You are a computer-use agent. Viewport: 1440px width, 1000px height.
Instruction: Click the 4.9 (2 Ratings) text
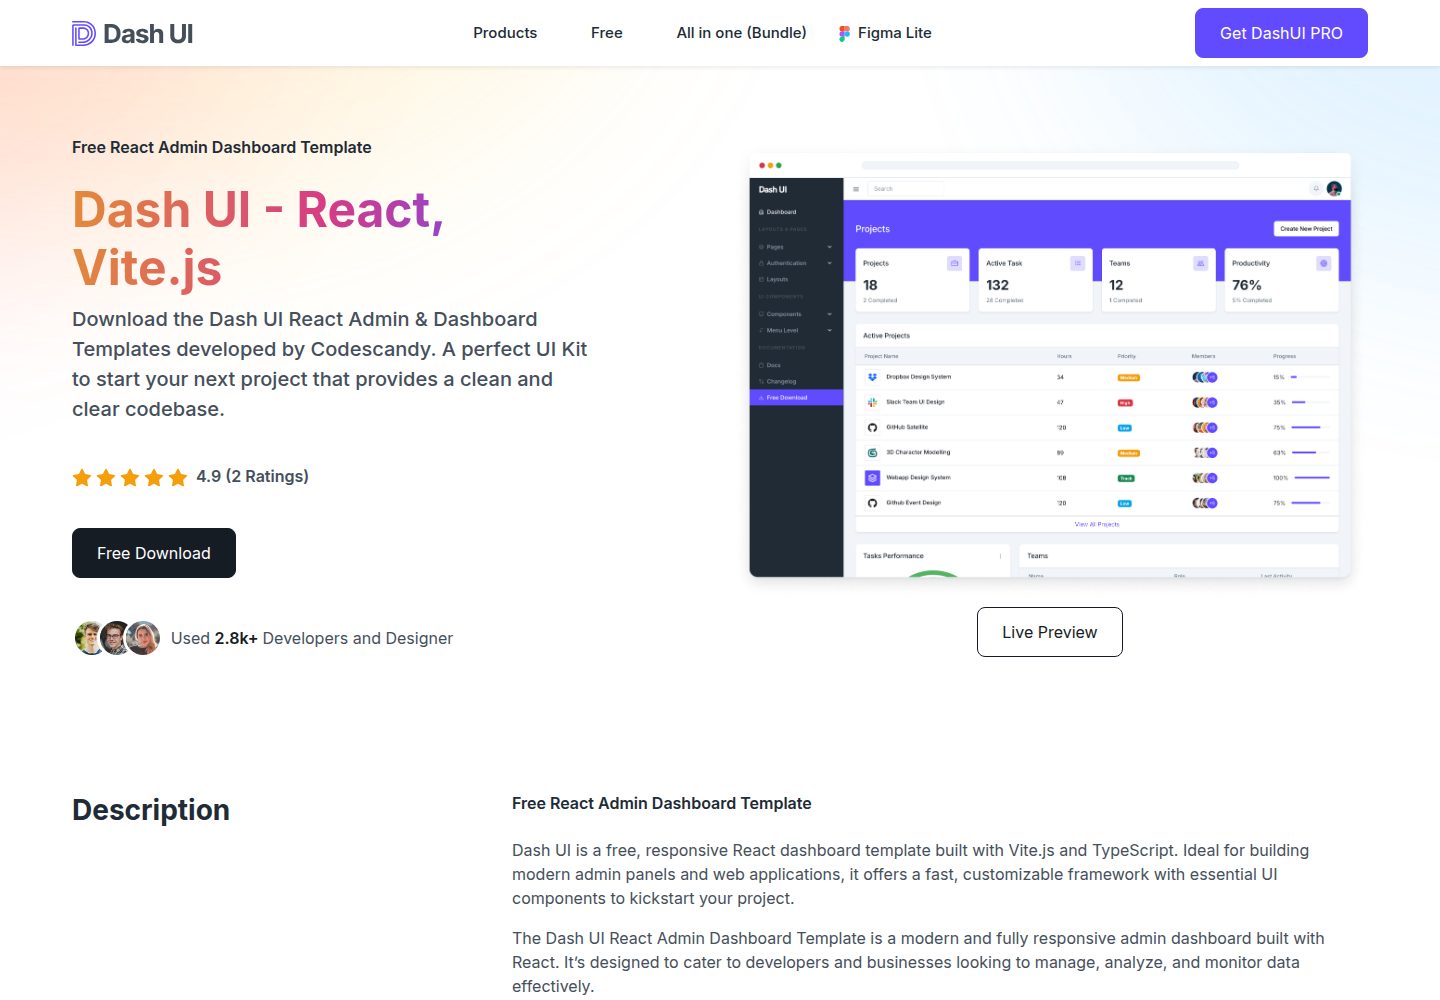point(253,476)
